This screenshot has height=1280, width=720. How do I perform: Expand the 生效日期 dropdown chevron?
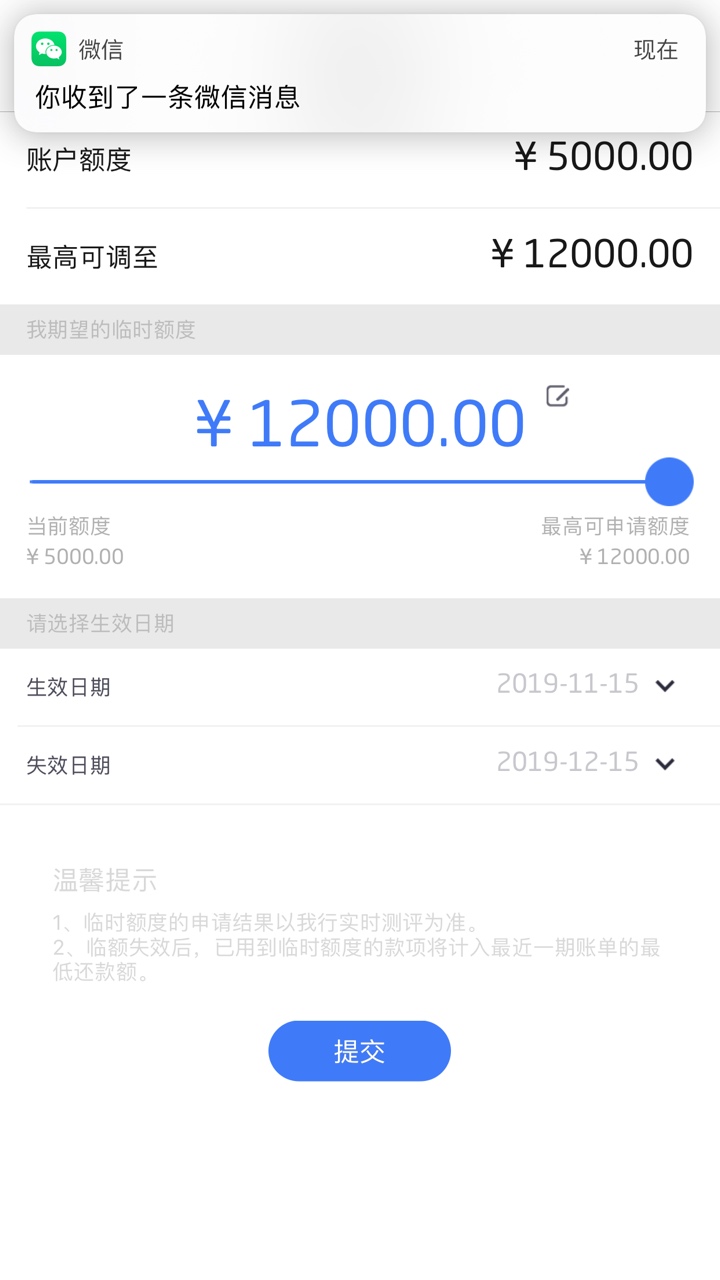665,686
